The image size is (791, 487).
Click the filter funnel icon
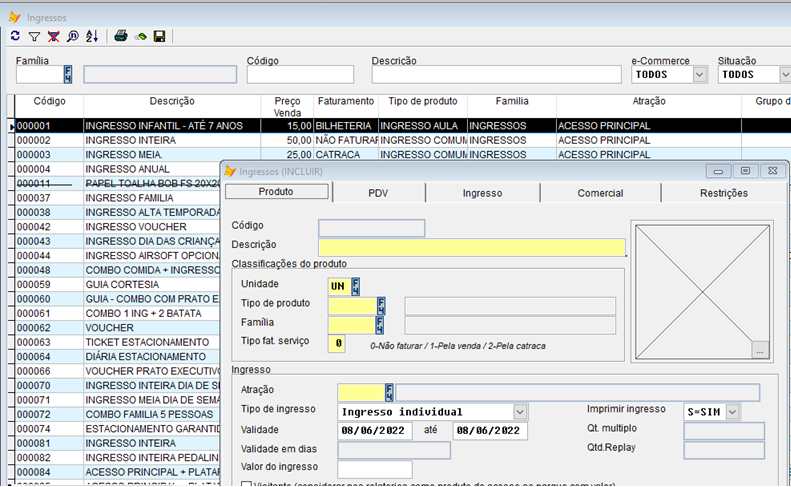[34, 36]
